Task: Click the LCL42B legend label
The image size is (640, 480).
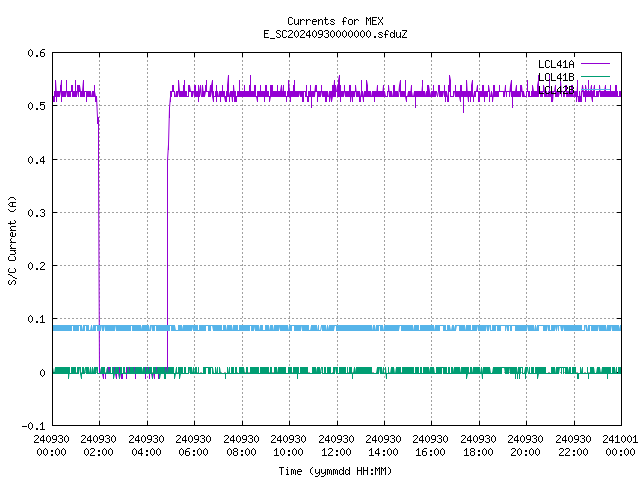Action: (x=556, y=90)
